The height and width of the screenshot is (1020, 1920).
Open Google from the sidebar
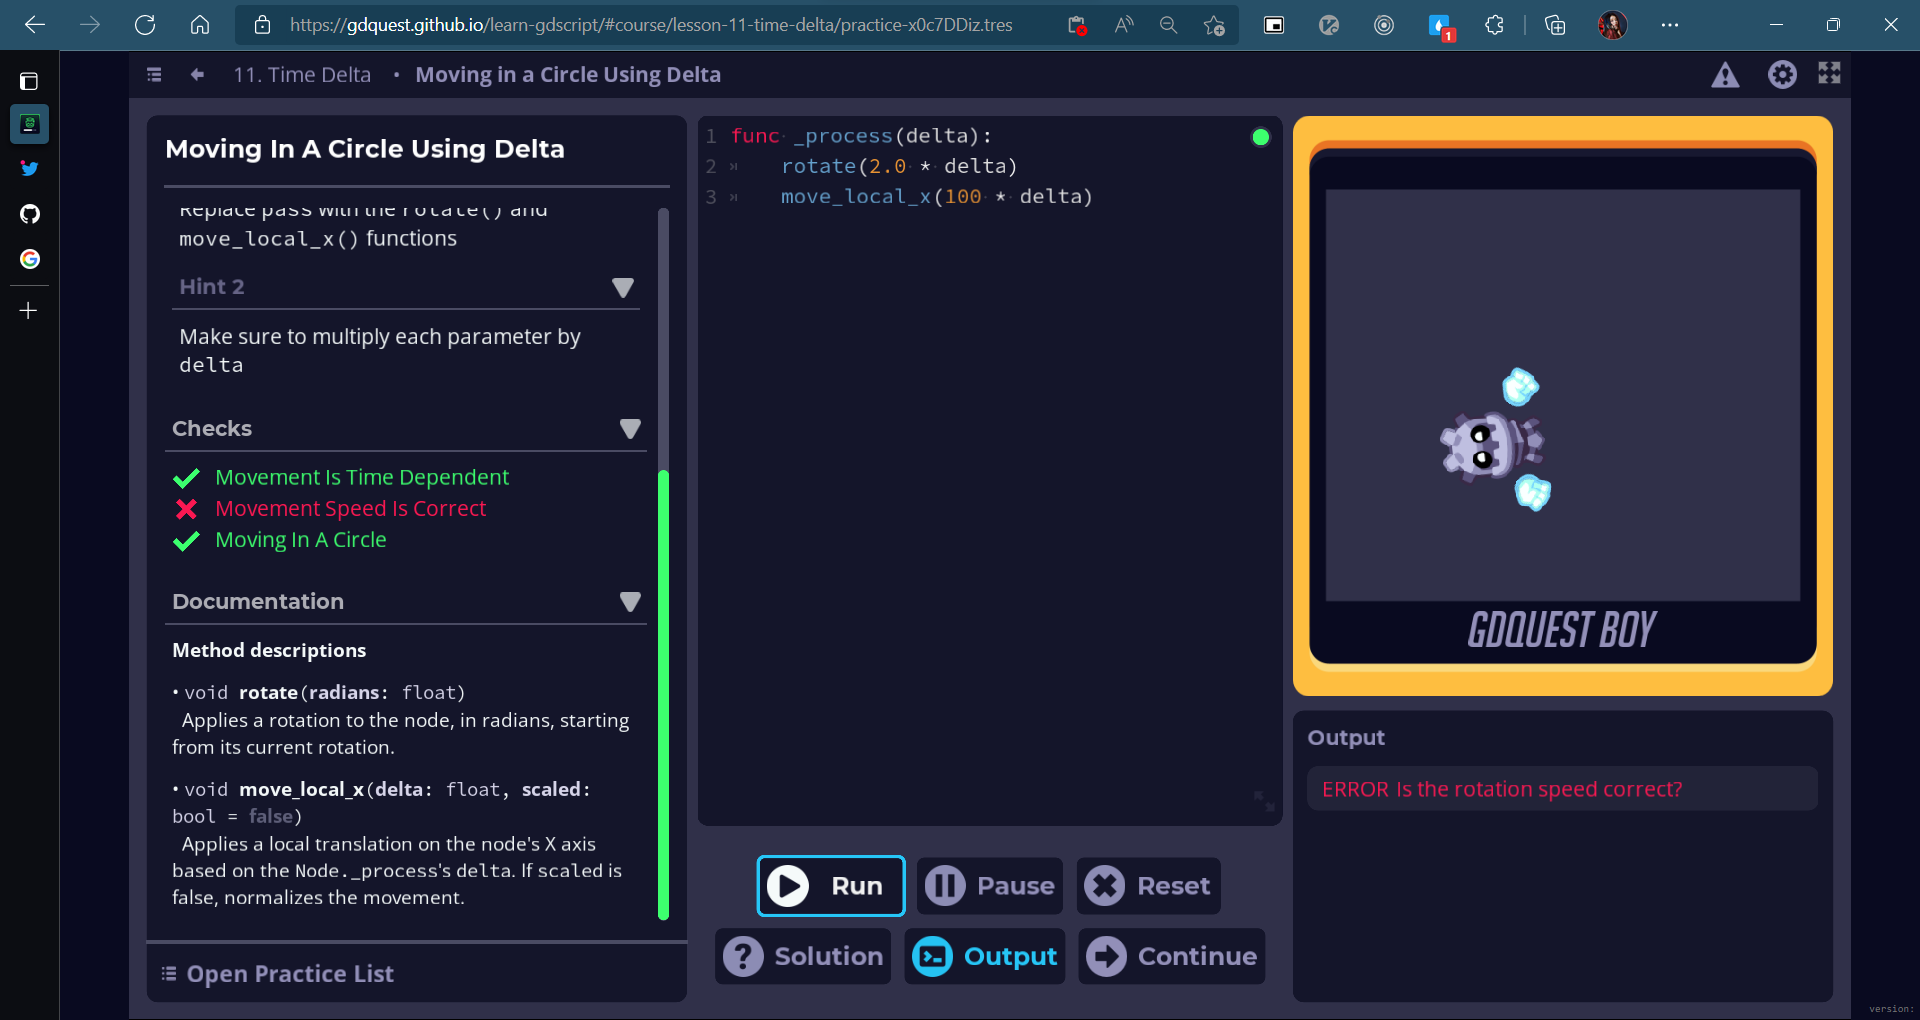tap(30, 259)
